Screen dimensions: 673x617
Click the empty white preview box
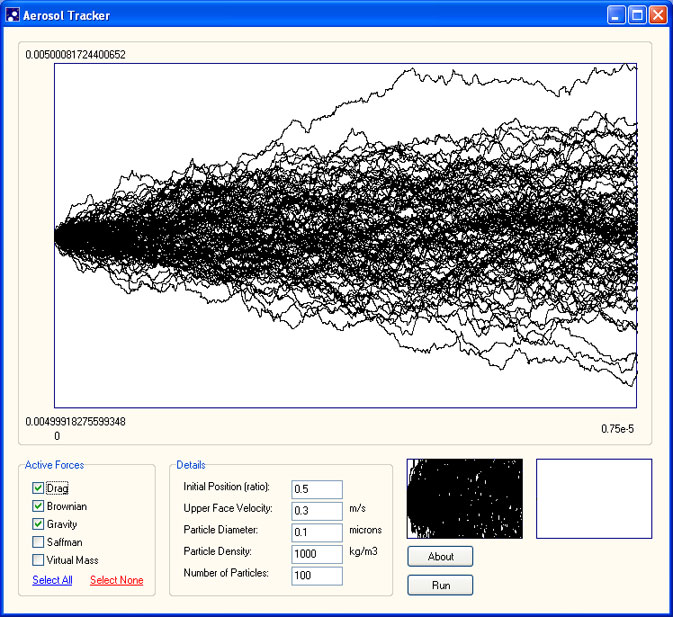click(594, 499)
